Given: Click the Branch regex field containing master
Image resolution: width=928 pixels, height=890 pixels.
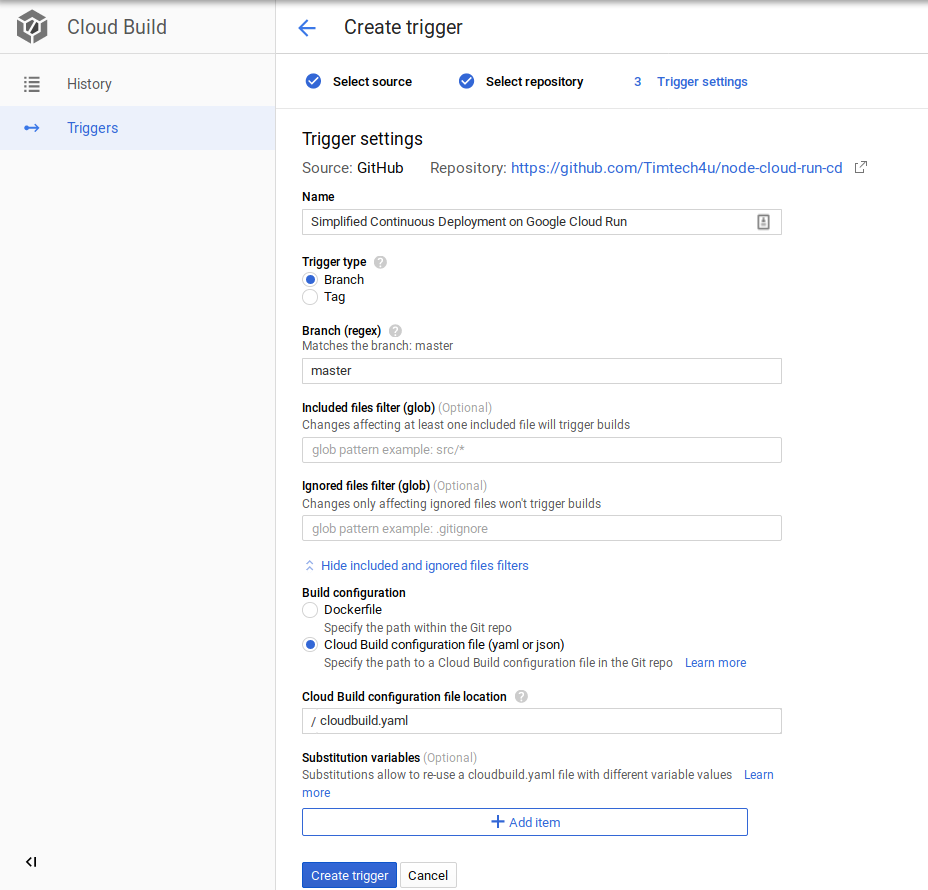Looking at the screenshot, I should click(542, 371).
